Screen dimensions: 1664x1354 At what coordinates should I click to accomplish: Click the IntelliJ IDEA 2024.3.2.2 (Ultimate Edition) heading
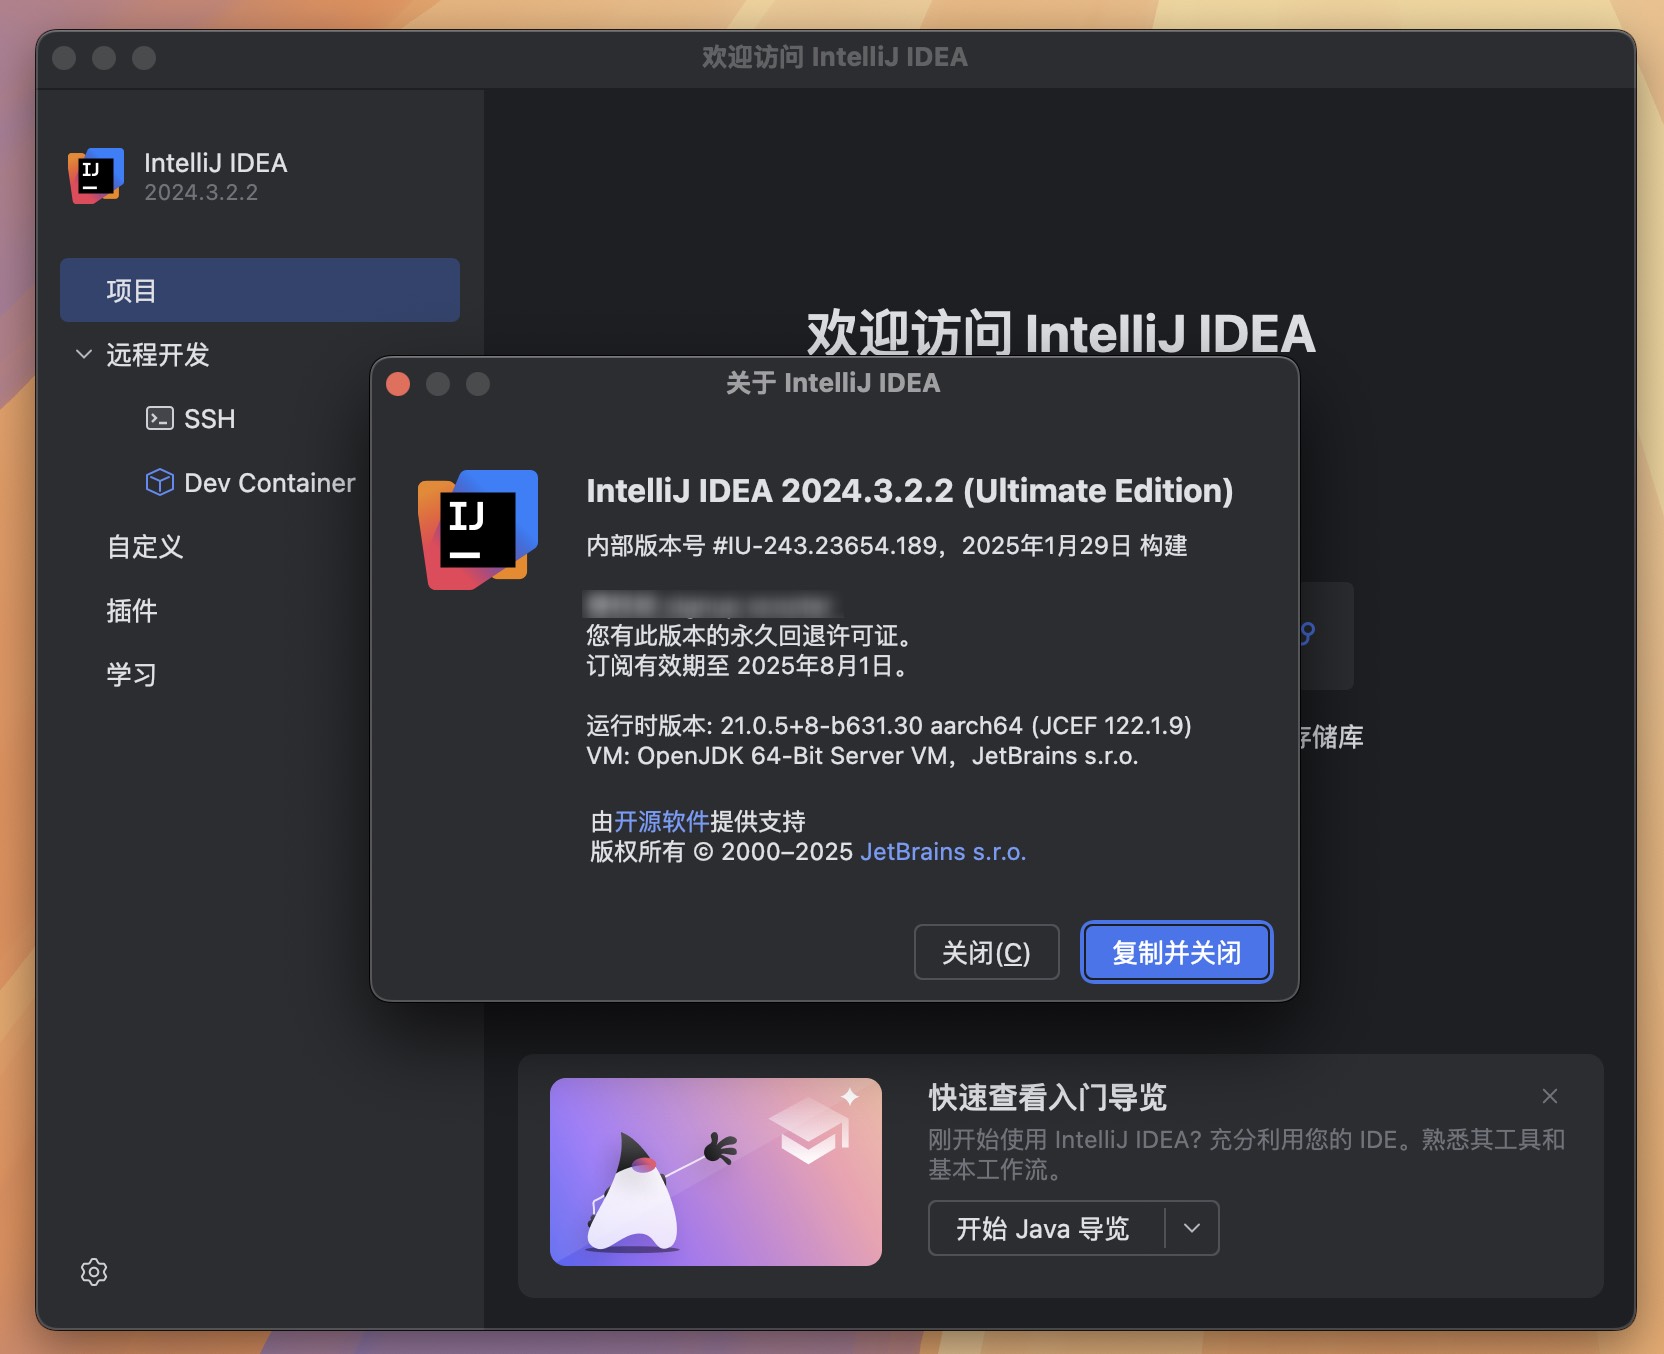click(x=909, y=490)
